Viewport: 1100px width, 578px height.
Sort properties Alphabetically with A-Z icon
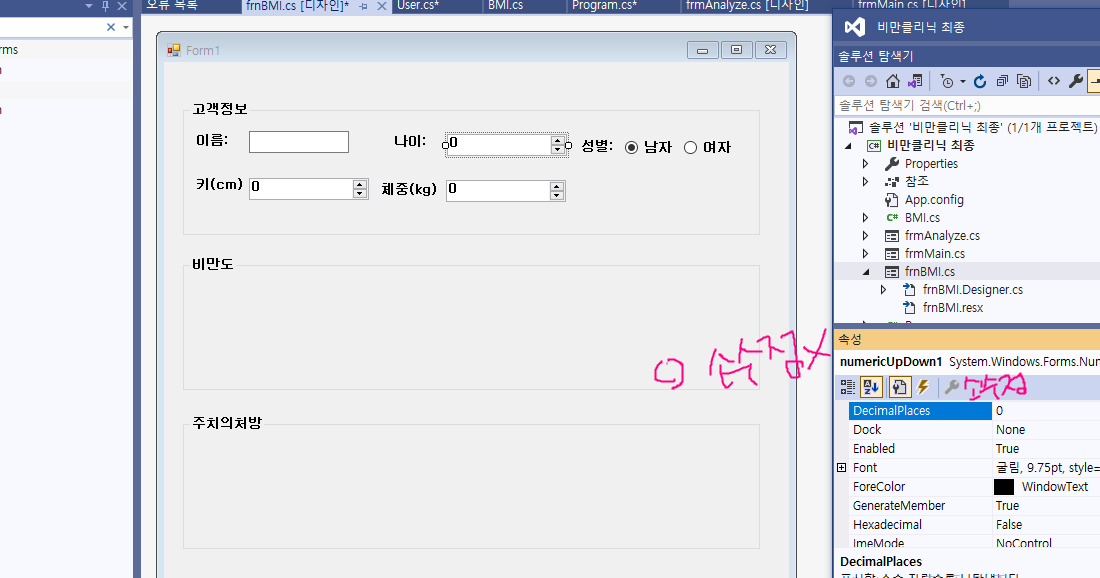pos(871,387)
